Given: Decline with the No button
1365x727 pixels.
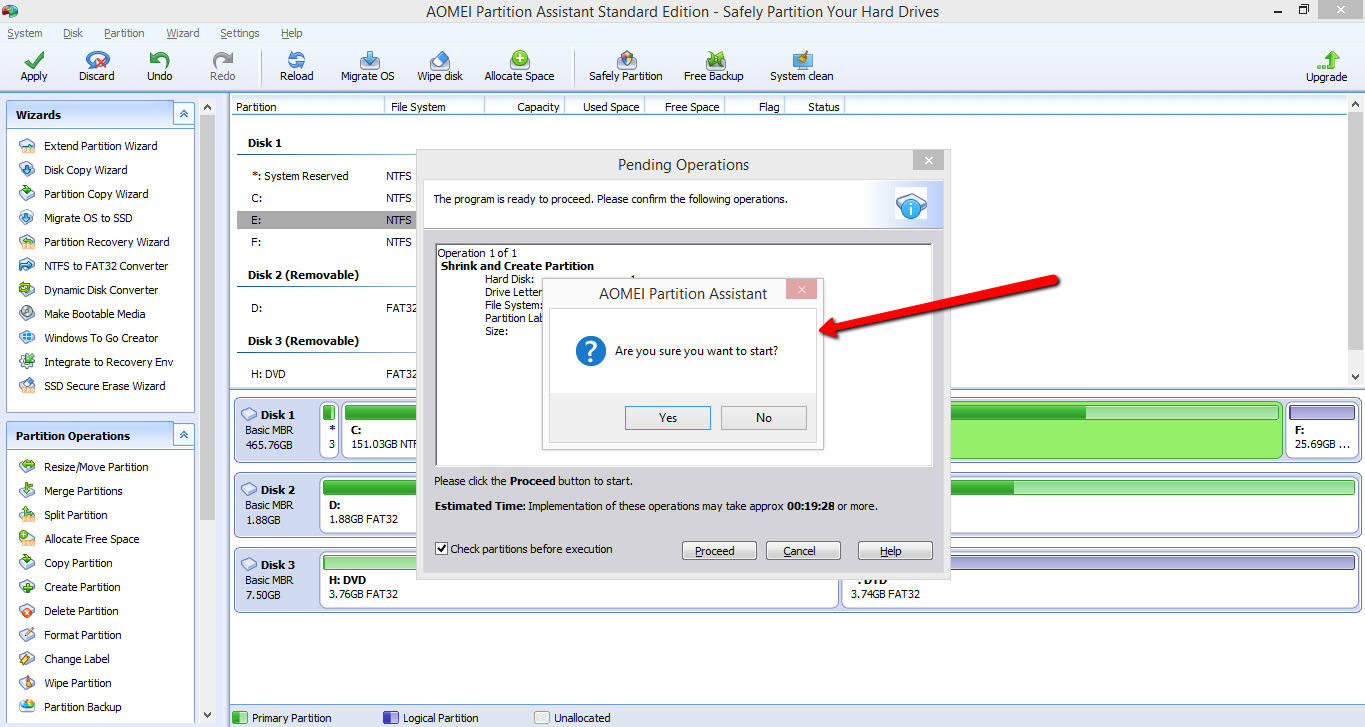Looking at the screenshot, I should point(764,418).
